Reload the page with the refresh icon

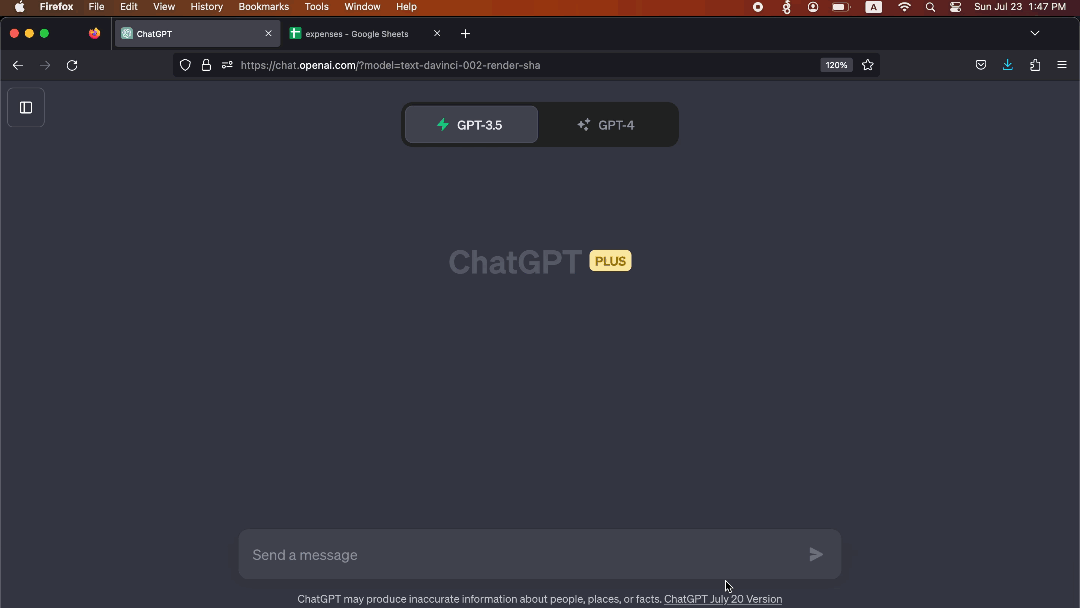pyautogui.click(x=72, y=65)
